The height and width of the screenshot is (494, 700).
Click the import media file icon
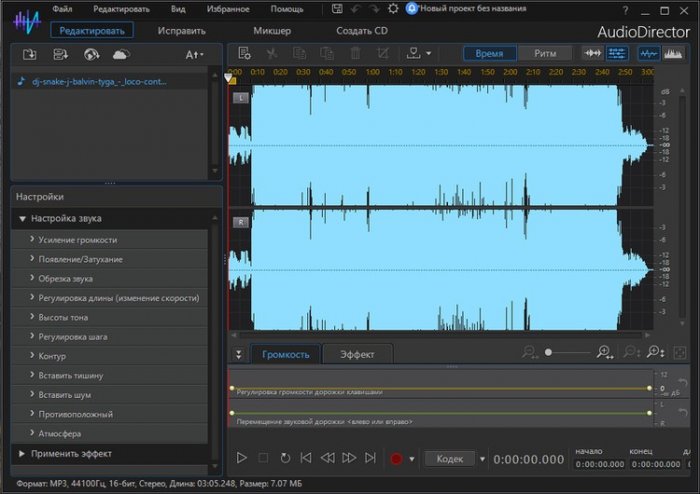tap(29, 53)
